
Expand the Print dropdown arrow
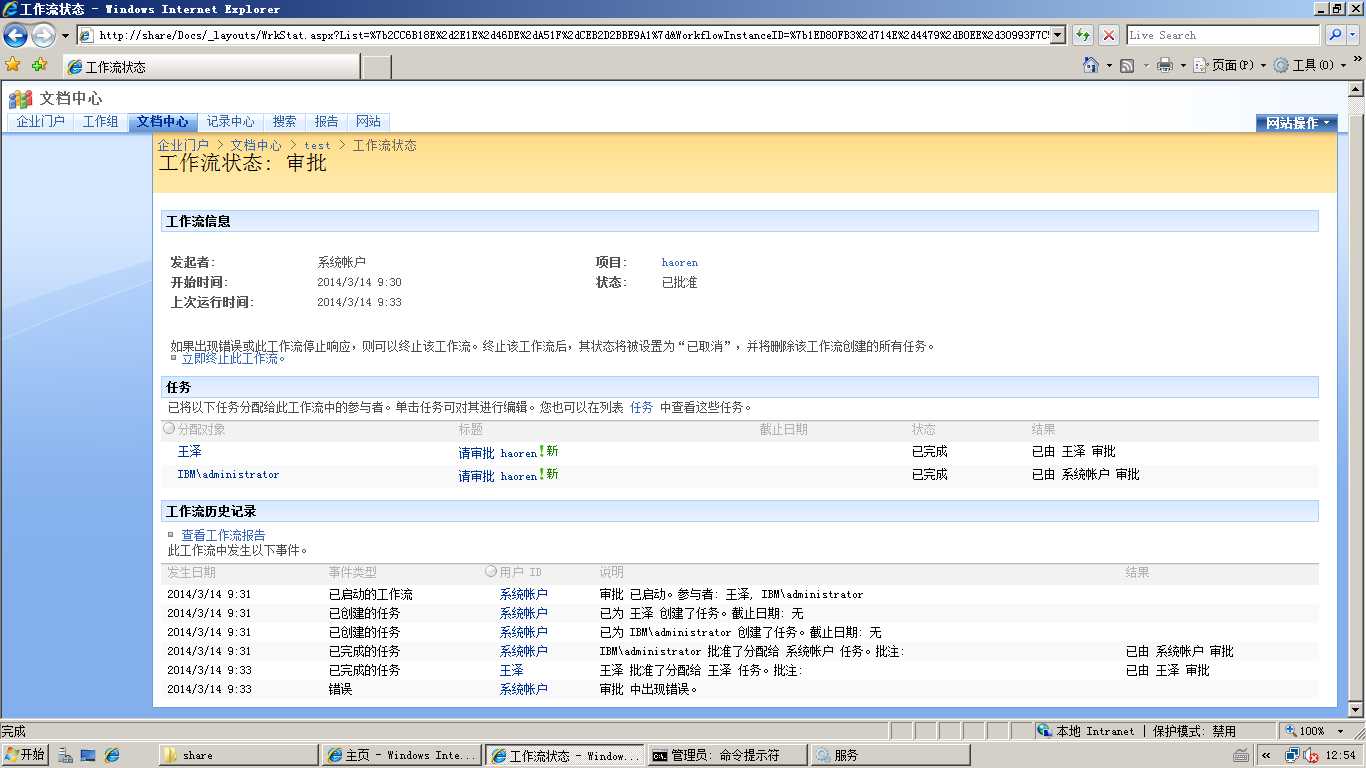(1183, 65)
